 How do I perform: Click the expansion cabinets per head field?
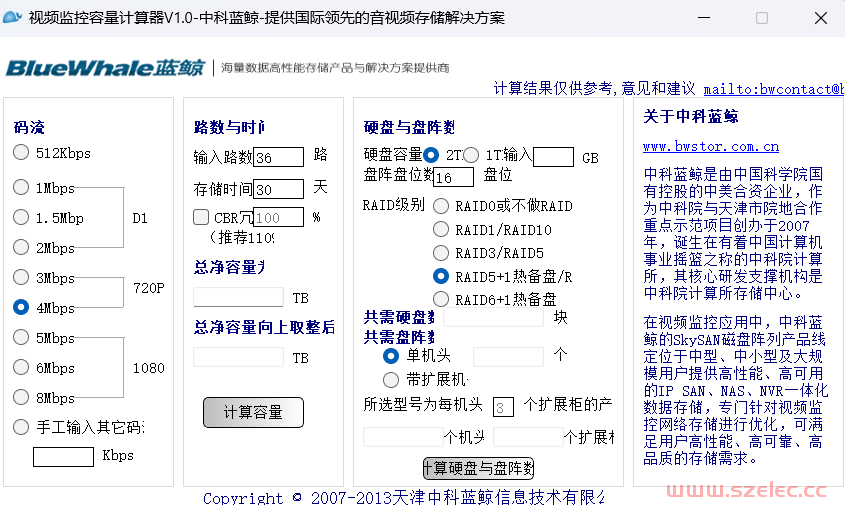[503, 407]
